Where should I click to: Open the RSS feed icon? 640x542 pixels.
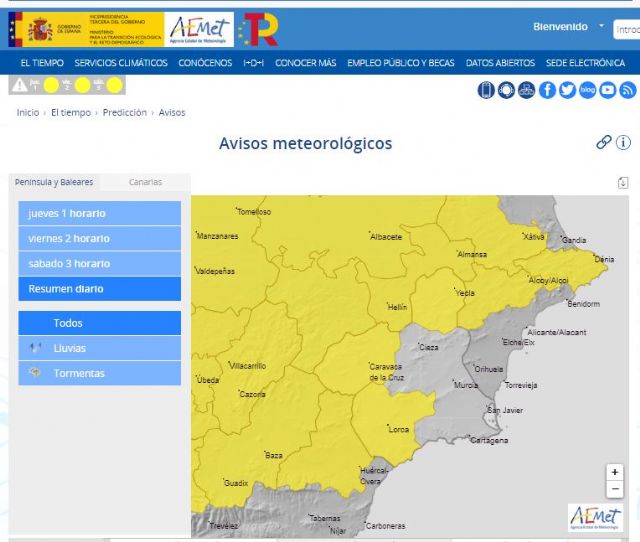tap(628, 90)
